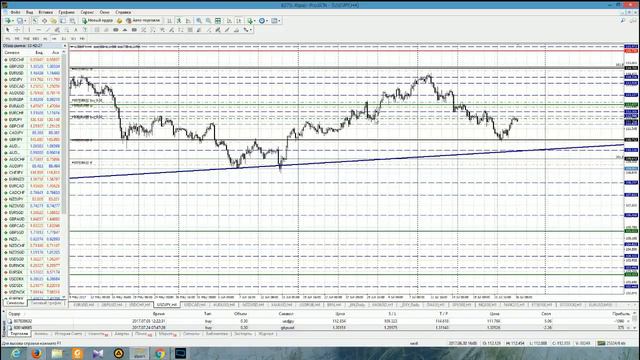Zoom out on the chart
The width and height of the screenshot is (640, 360).
coord(208,20)
